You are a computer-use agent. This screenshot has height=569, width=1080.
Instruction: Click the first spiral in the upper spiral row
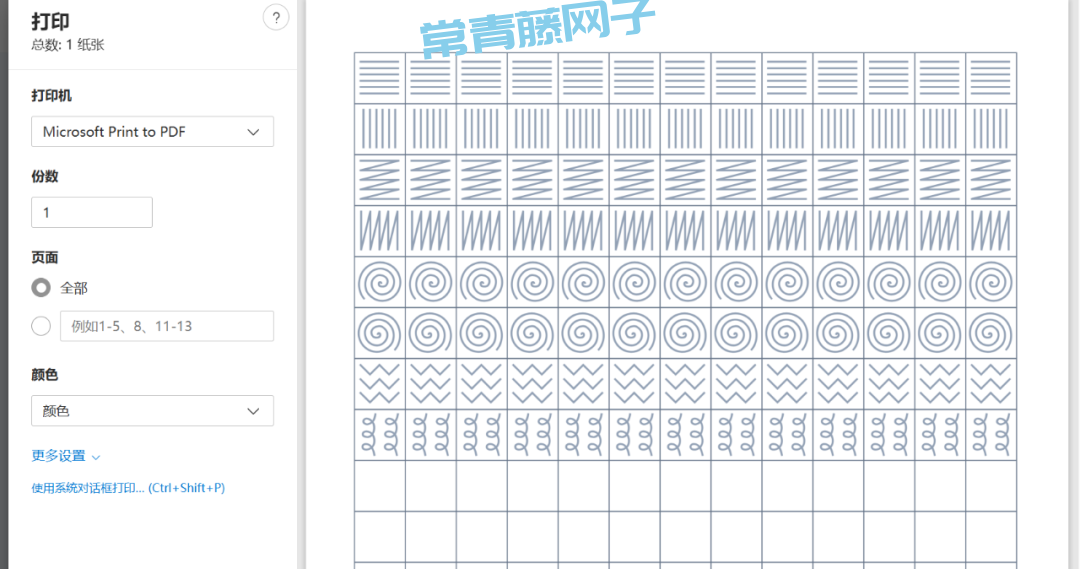[x=380, y=282]
